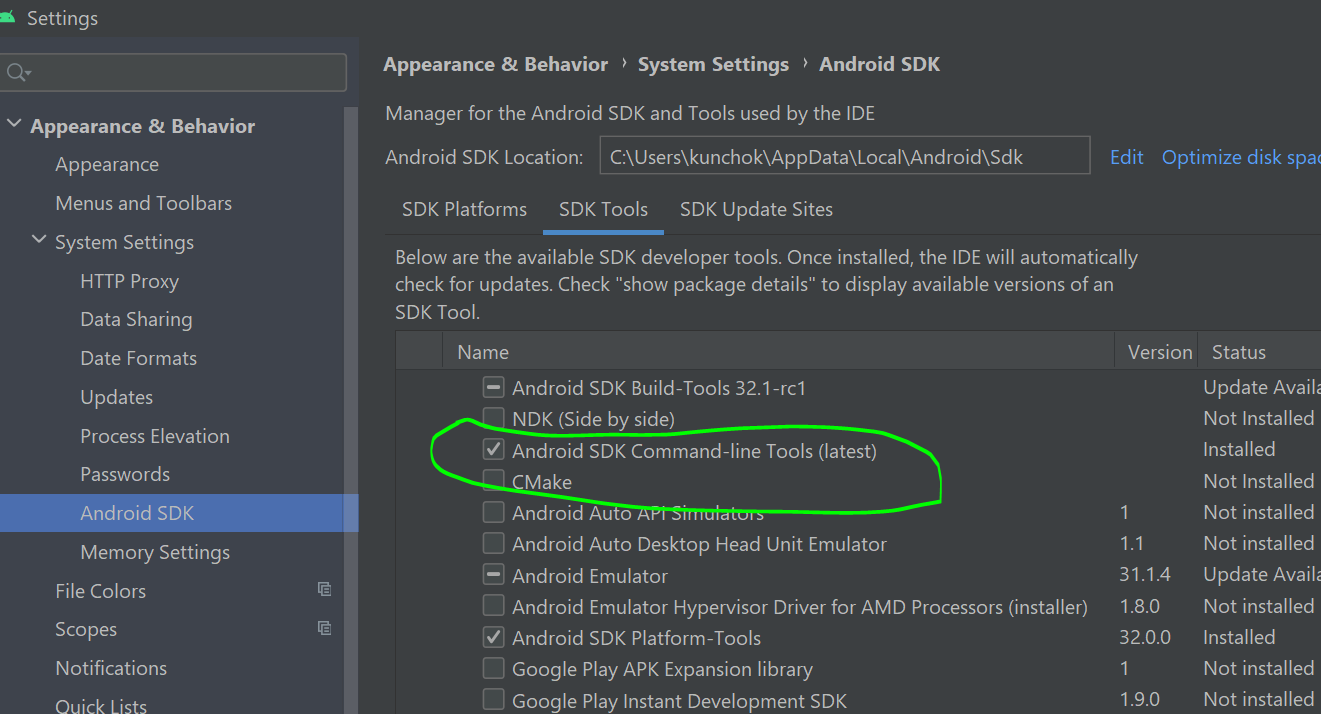Click the Android SDK Location path field

(845, 156)
